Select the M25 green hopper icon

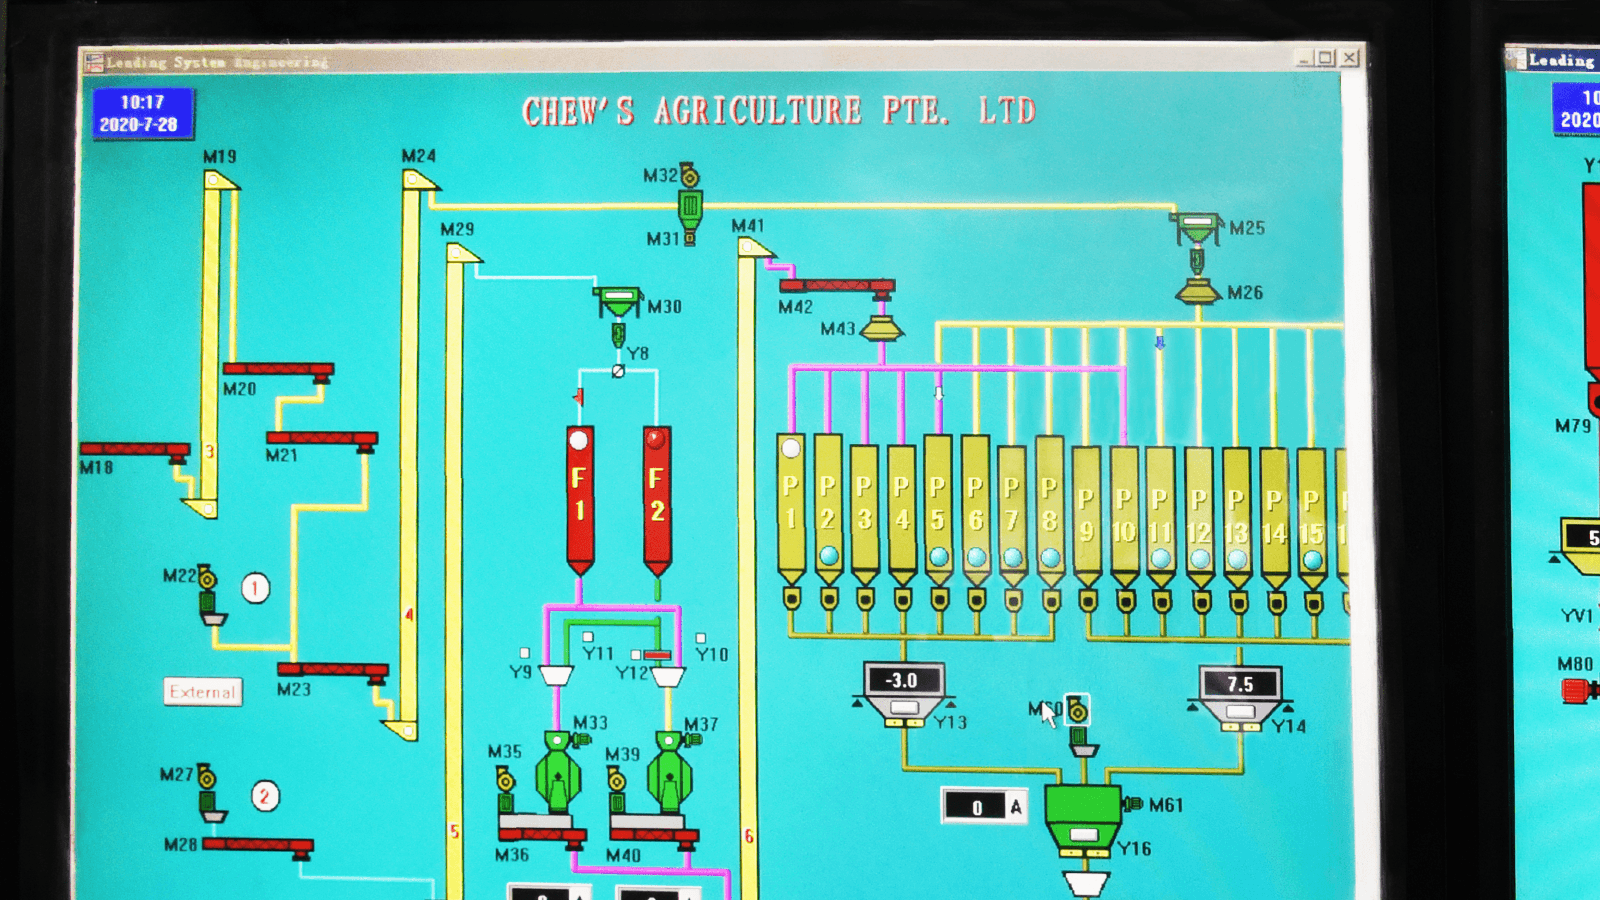point(1197,228)
